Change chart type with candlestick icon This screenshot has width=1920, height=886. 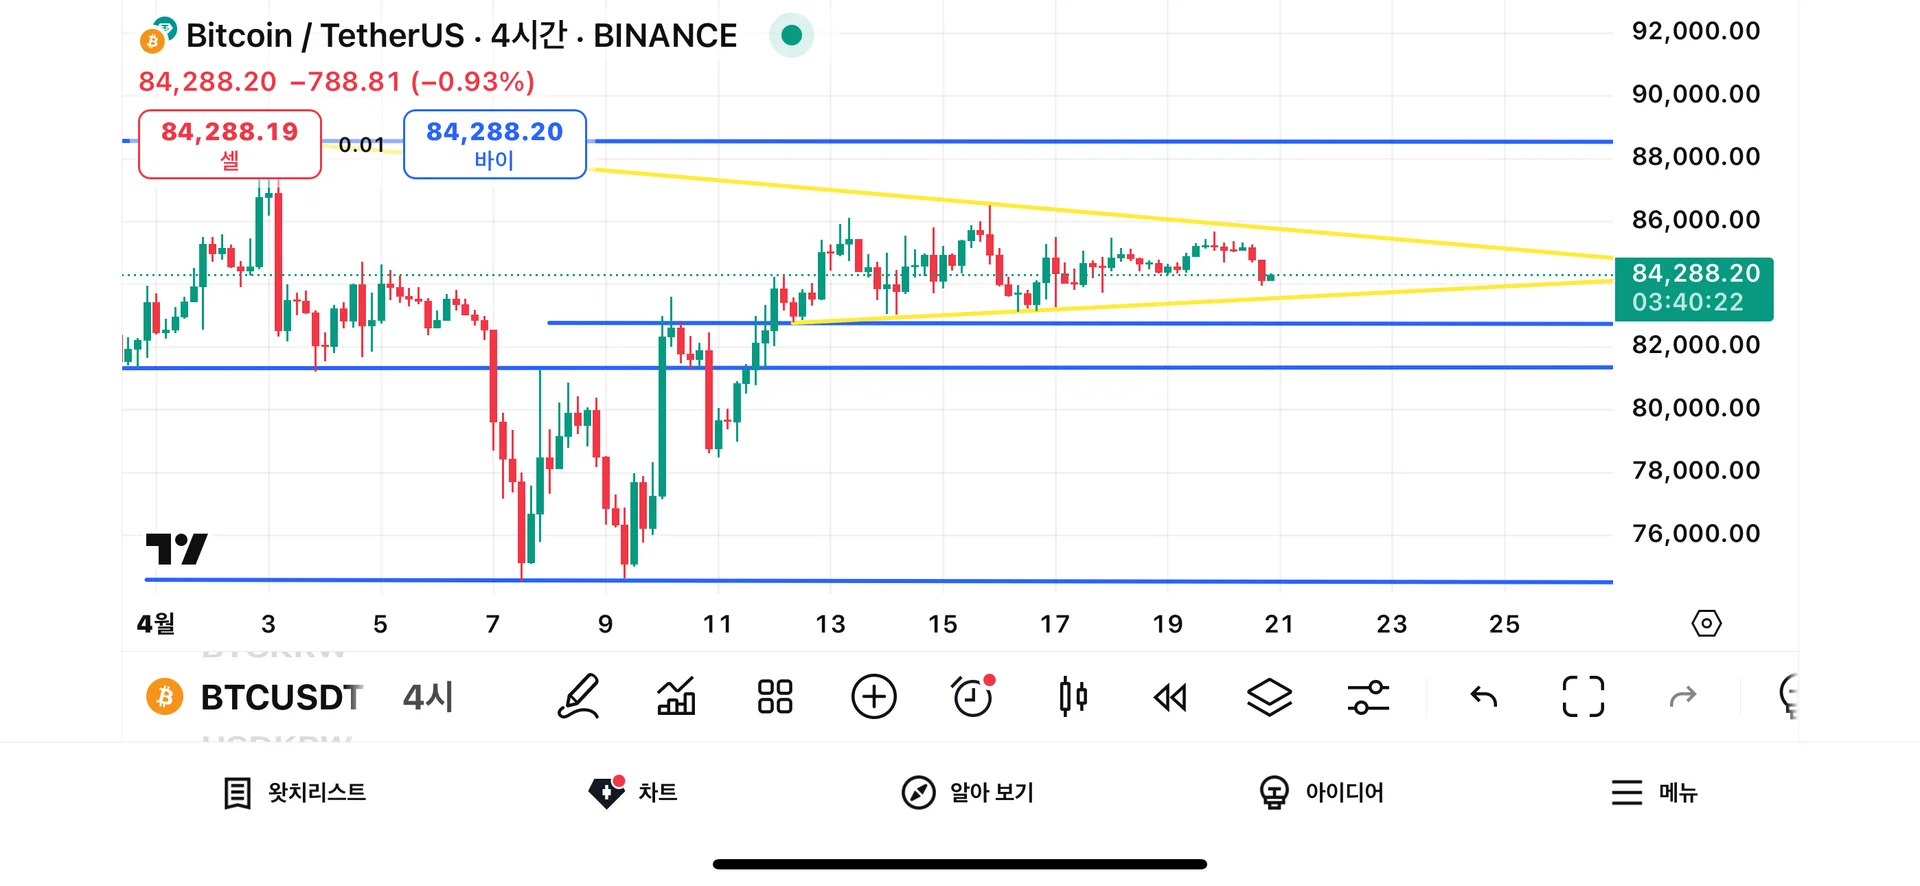[x=1072, y=697]
